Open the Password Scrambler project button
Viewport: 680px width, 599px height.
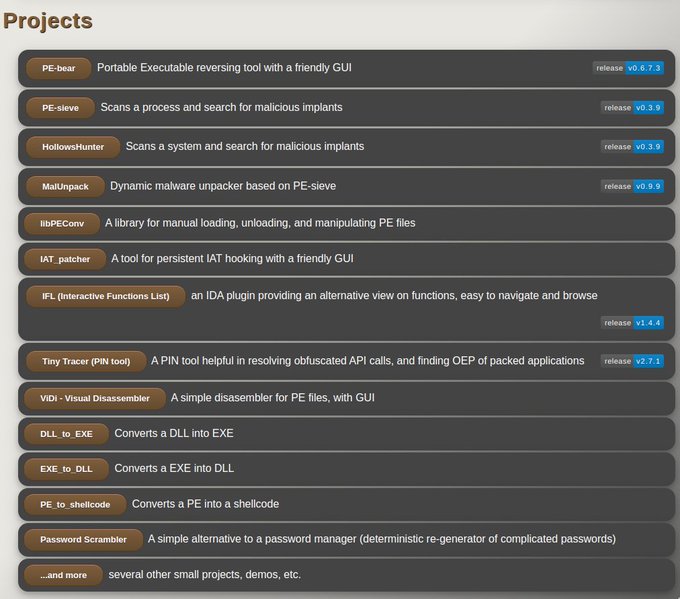pos(83,540)
